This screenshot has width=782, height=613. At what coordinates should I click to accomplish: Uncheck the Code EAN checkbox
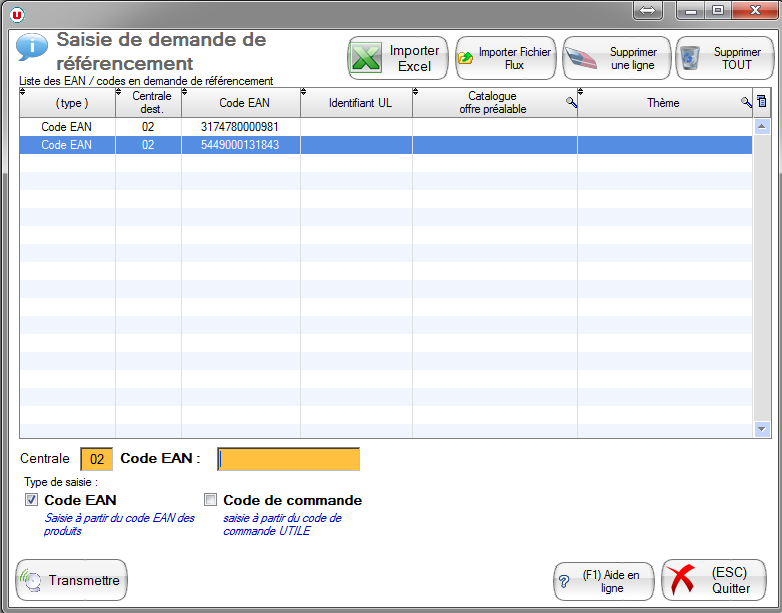click(x=32, y=500)
